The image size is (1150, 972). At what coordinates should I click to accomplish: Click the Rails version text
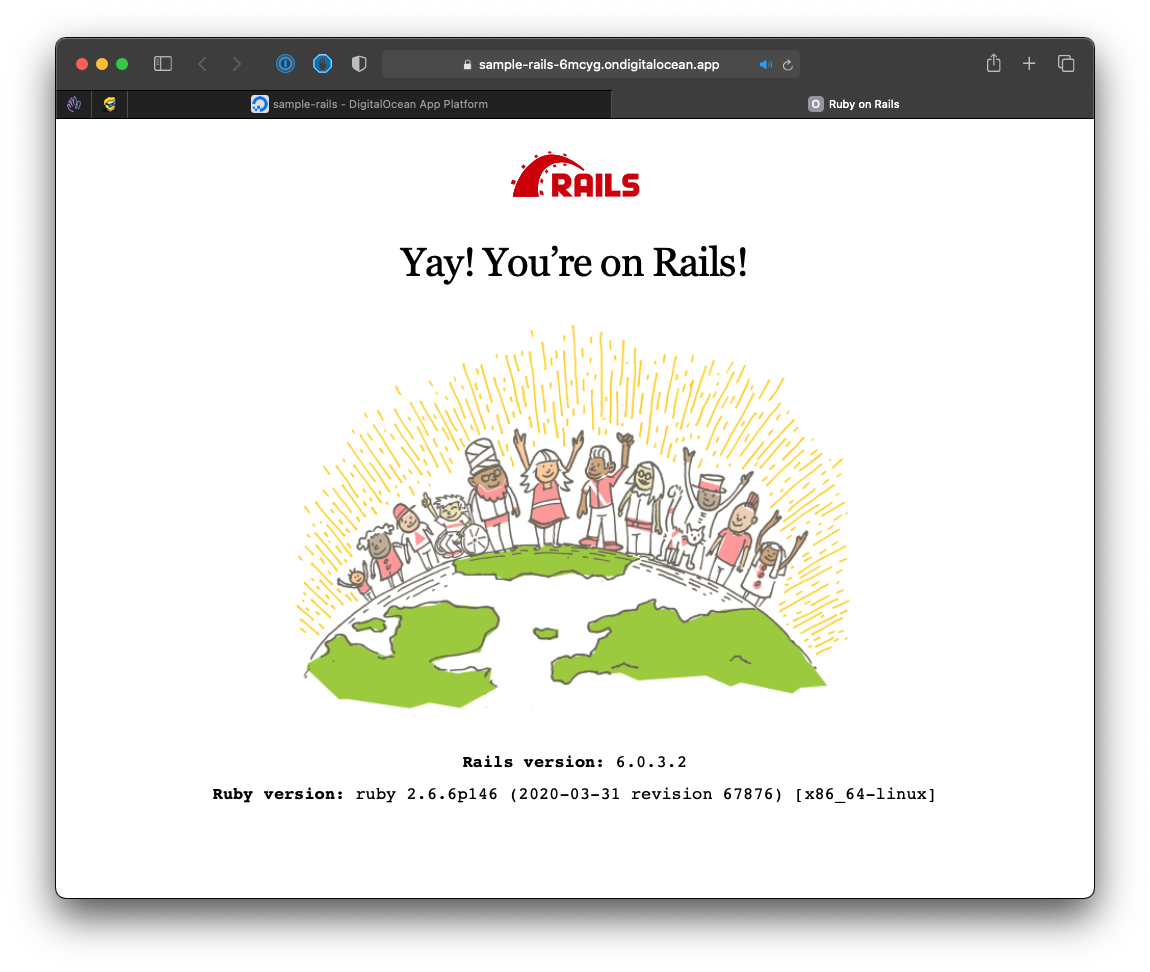point(574,762)
